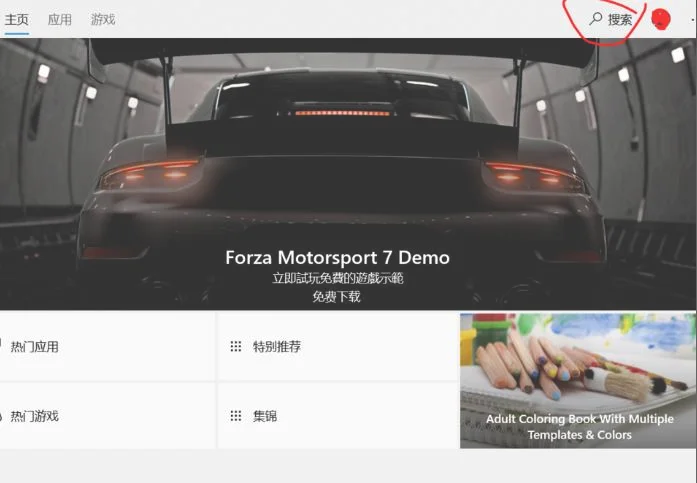Open the 游戏 tab
Viewport: 697px width, 483px height.
click(103, 20)
